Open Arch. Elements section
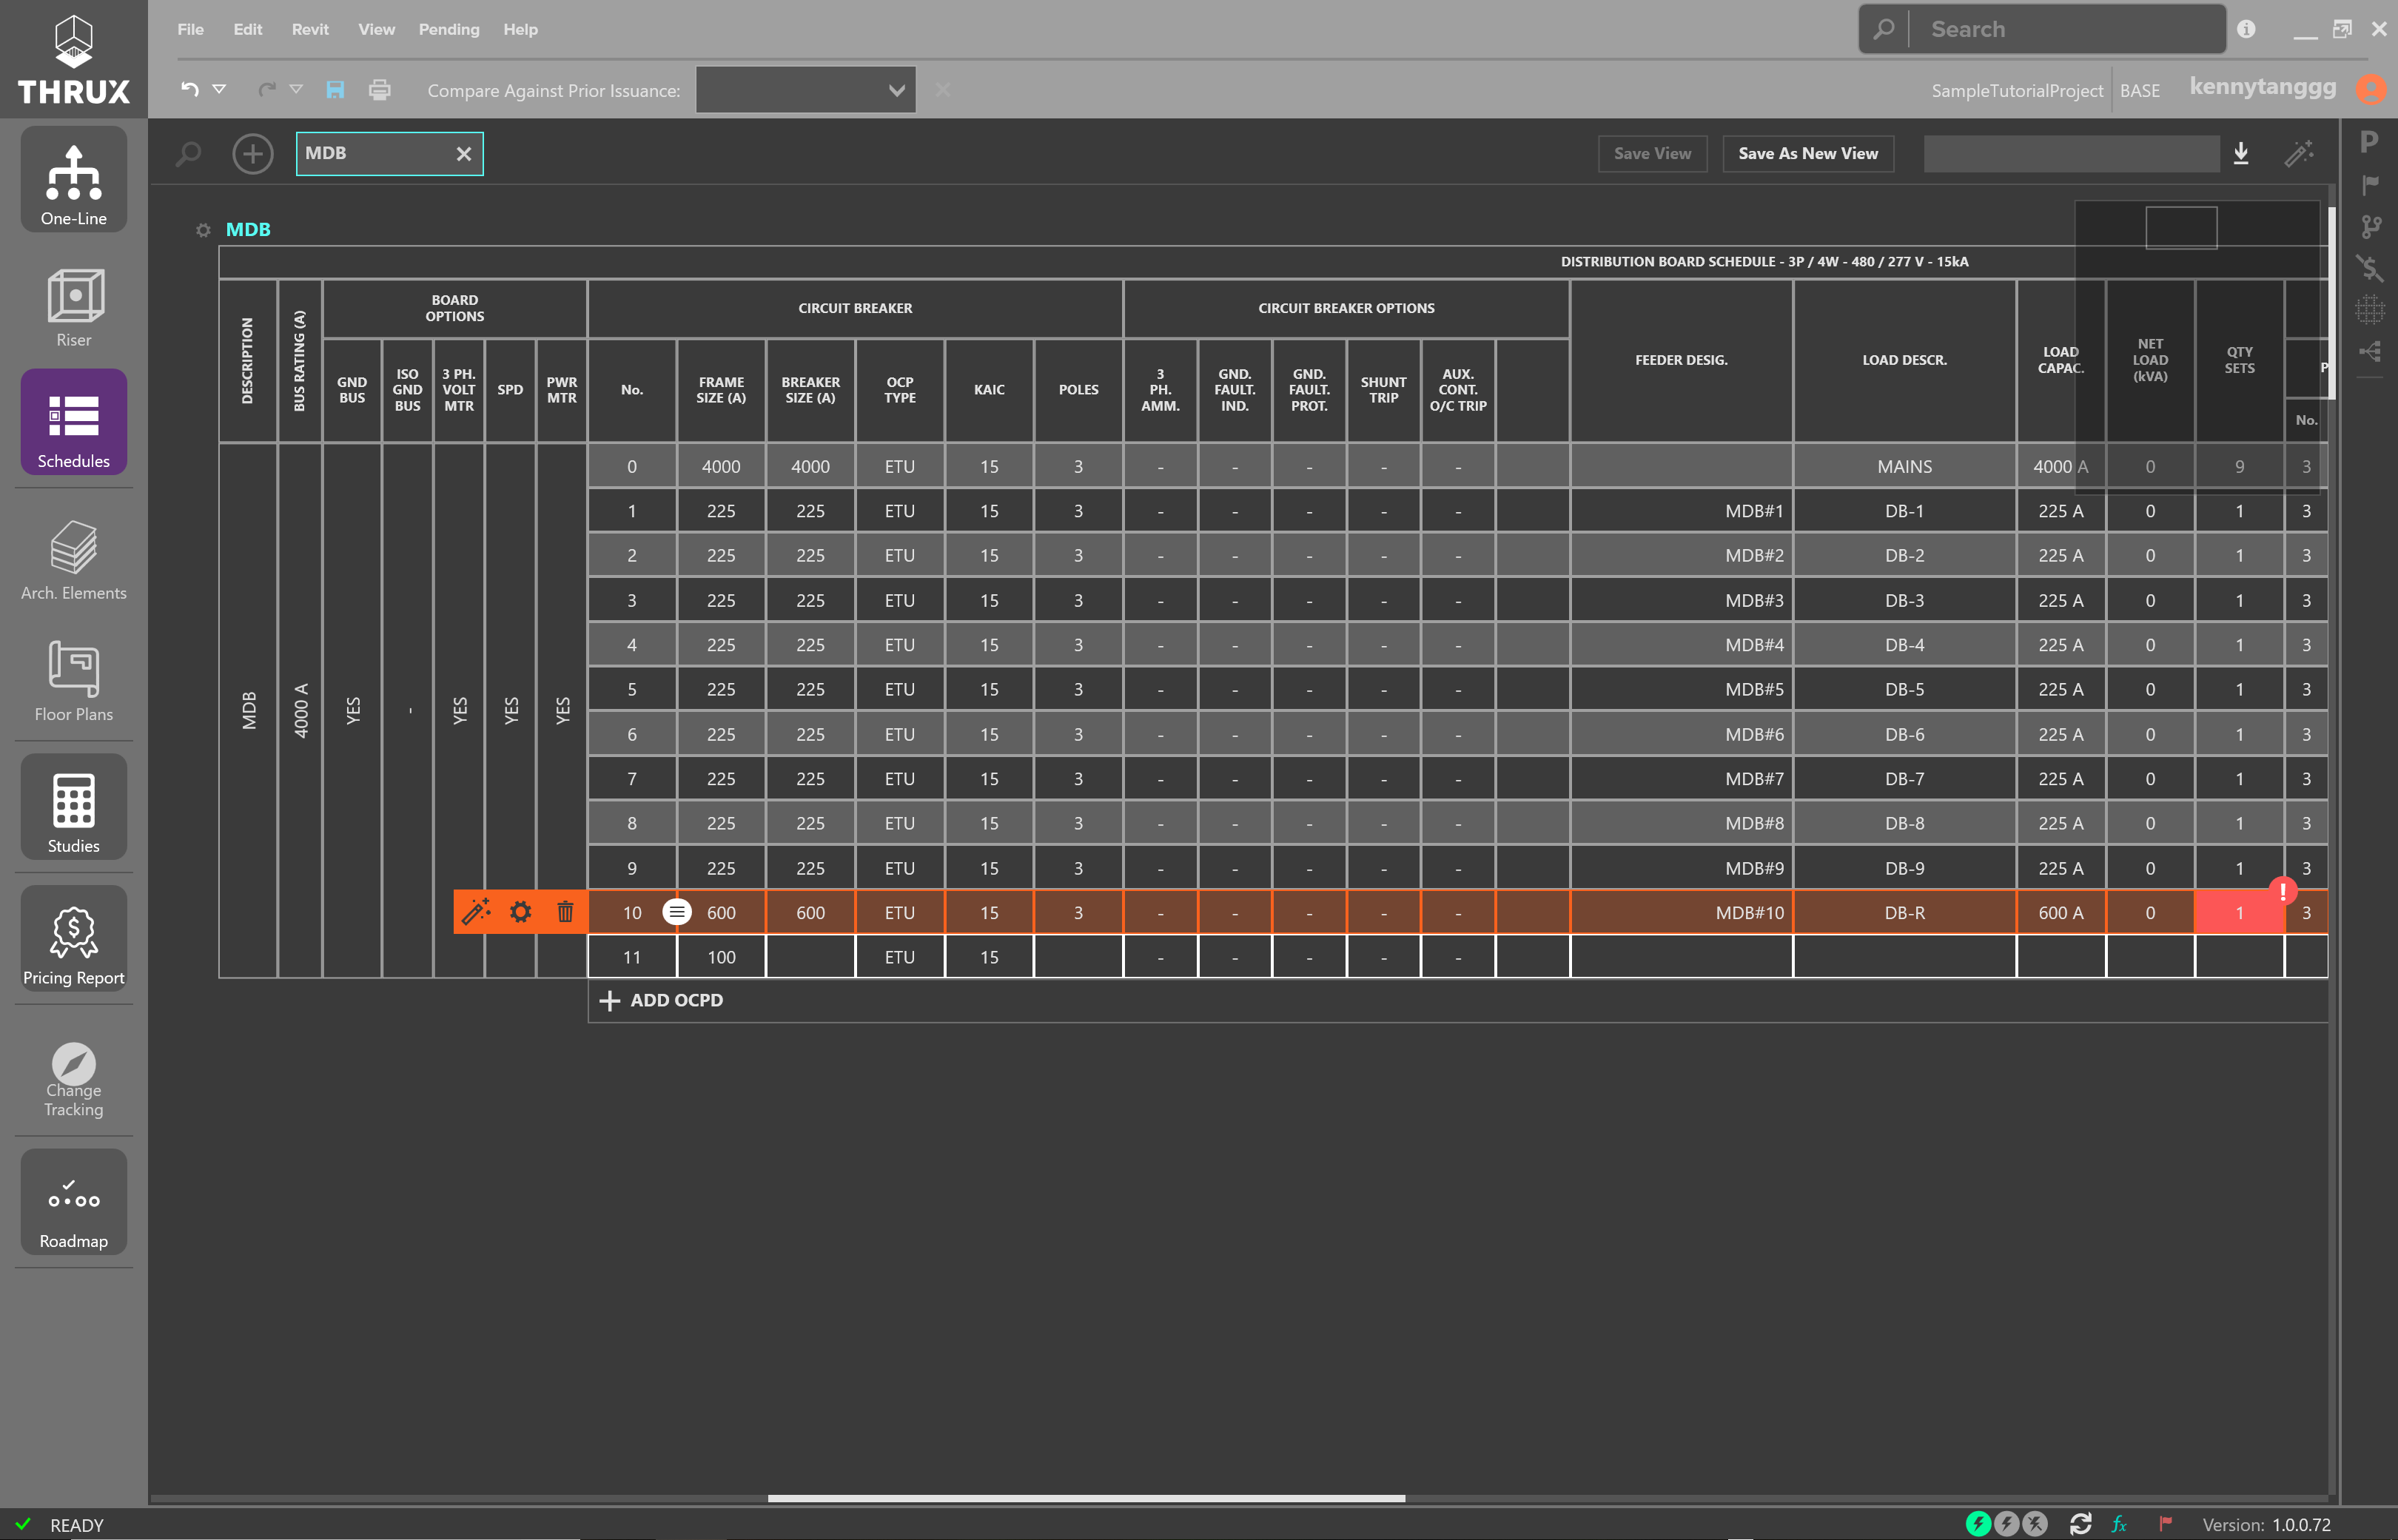The image size is (2398, 1540). point(73,560)
